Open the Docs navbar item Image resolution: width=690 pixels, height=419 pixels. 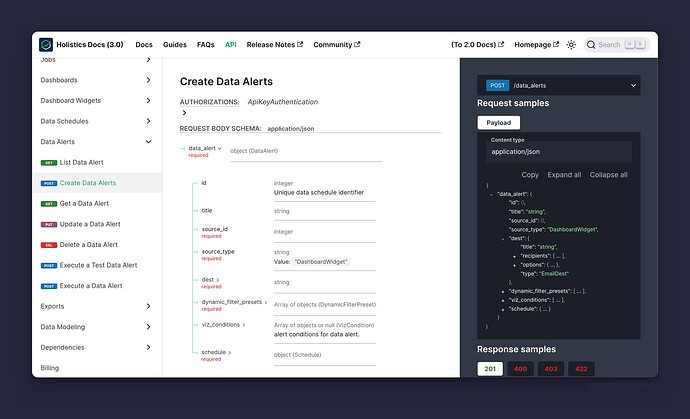point(144,44)
